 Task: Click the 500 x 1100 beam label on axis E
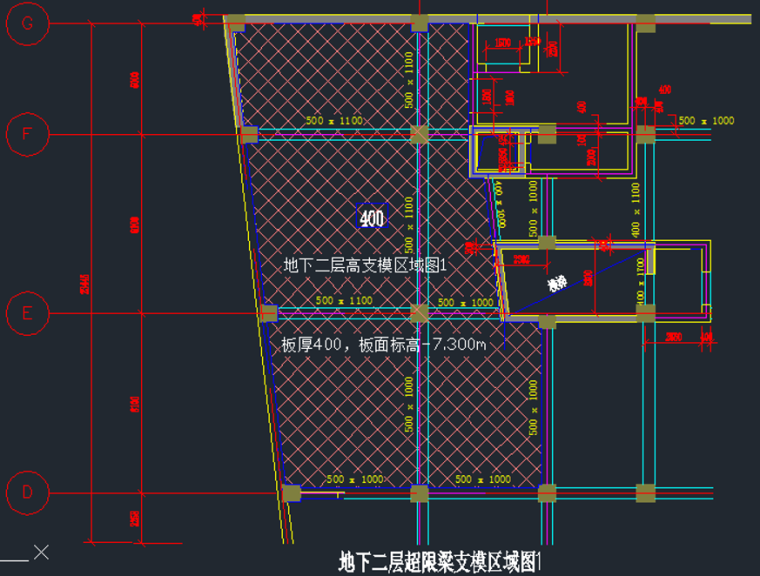pyautogui.click(x=343, y=301)
